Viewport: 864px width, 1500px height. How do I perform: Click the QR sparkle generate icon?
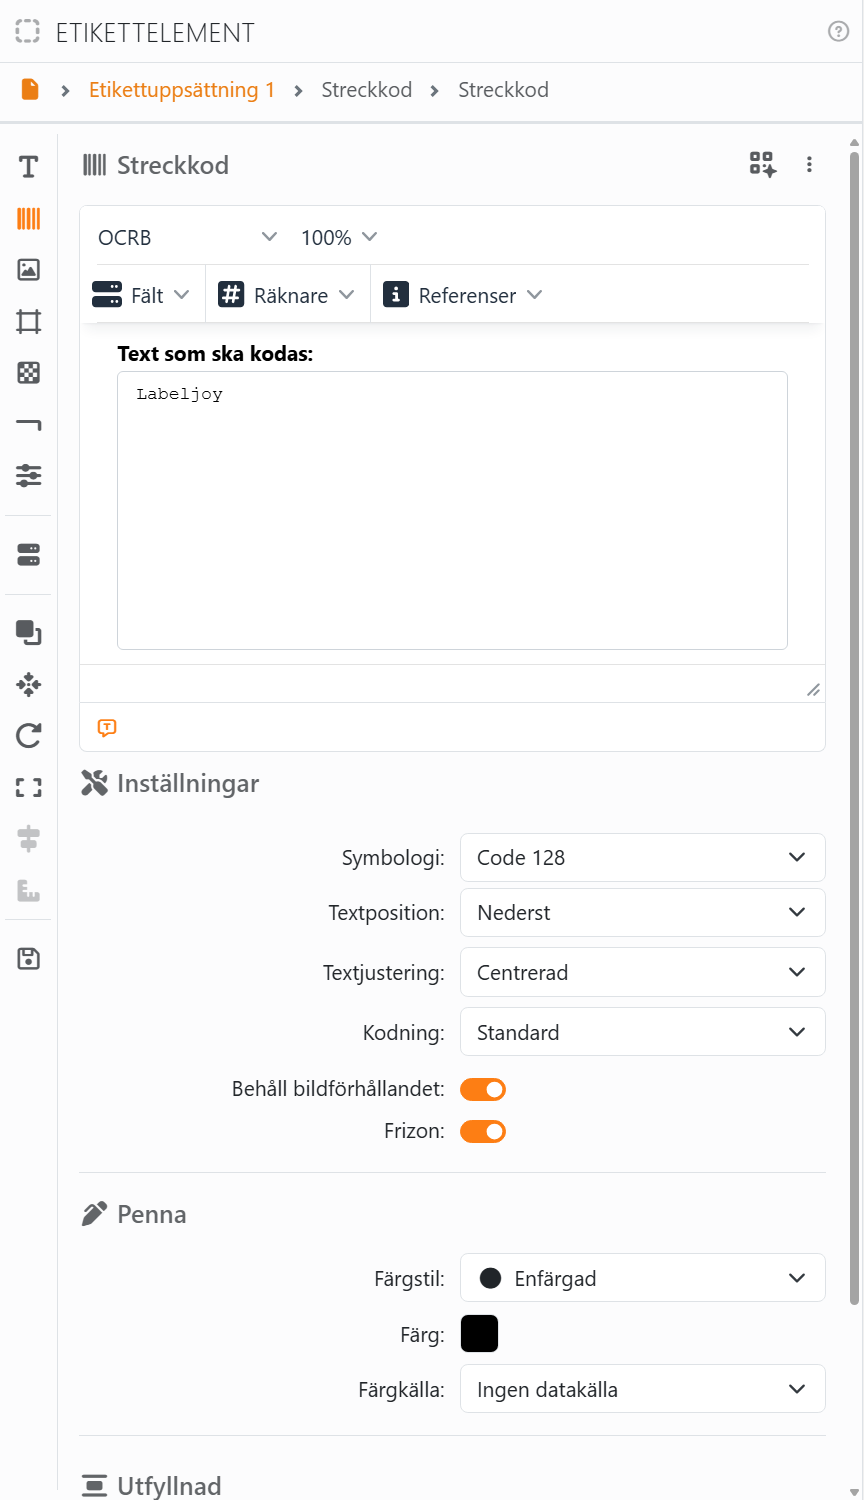[x=762, y=164]
